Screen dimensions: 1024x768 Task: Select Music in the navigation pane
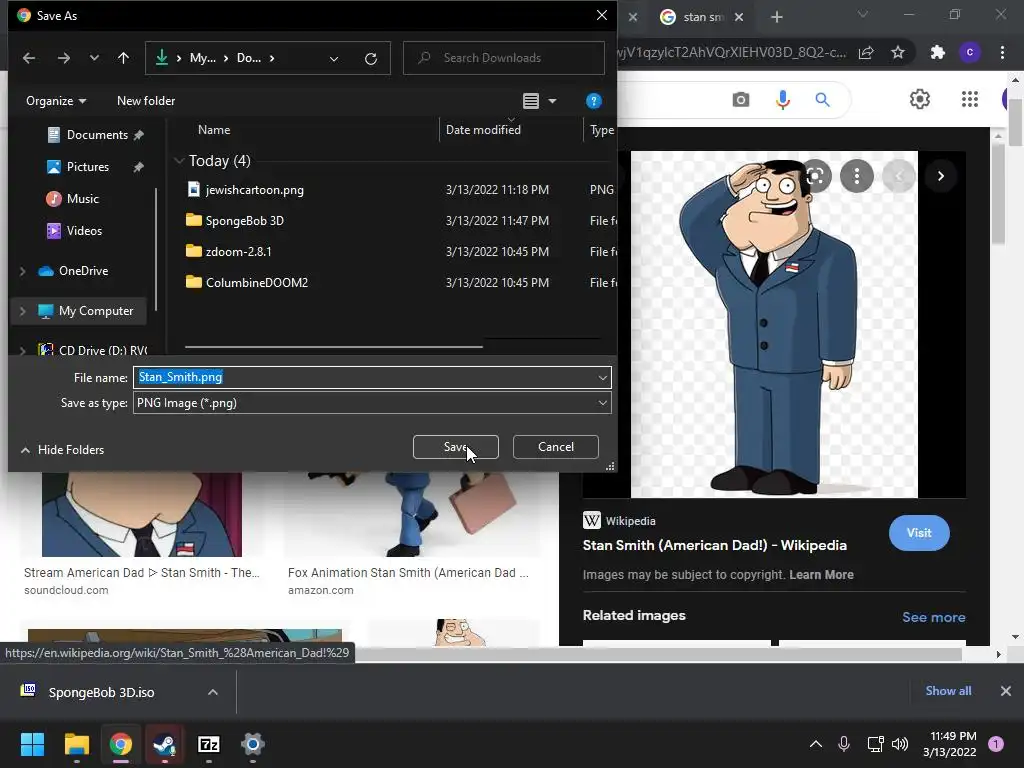coord(82,199)
